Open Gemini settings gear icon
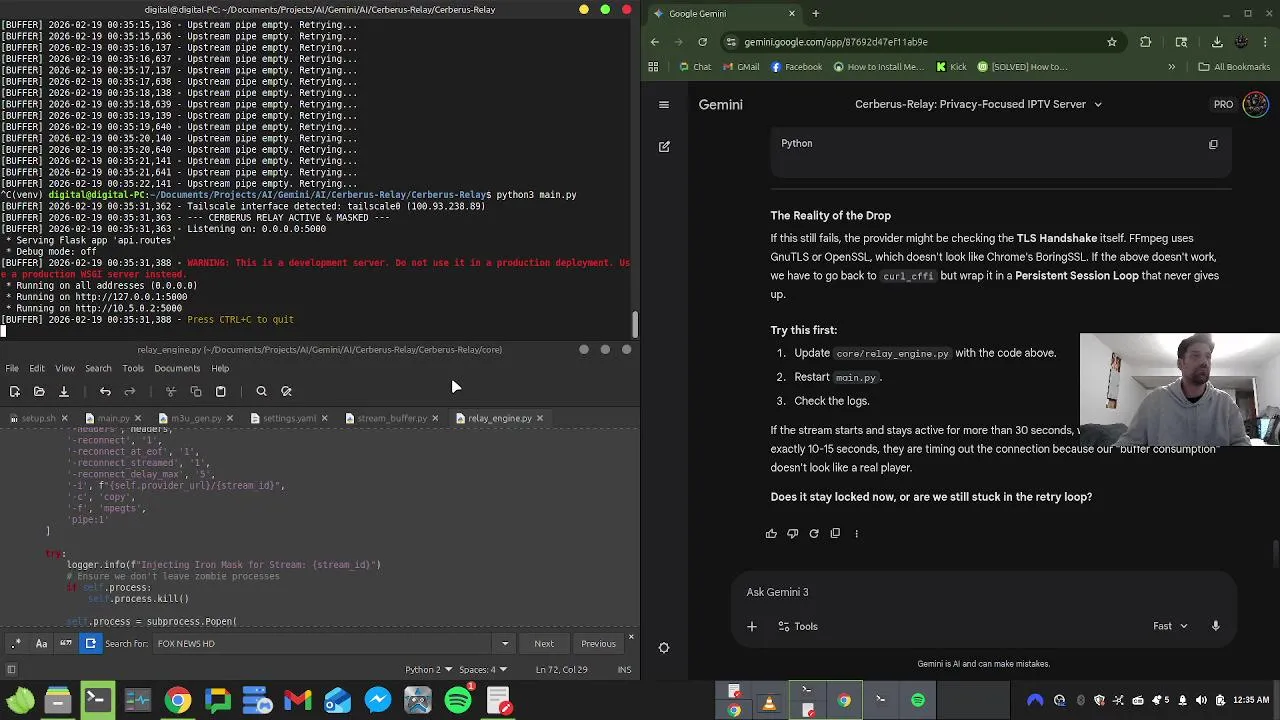Screen dimensions: 1280x720 pyautogui.click(x=663, y=647)
